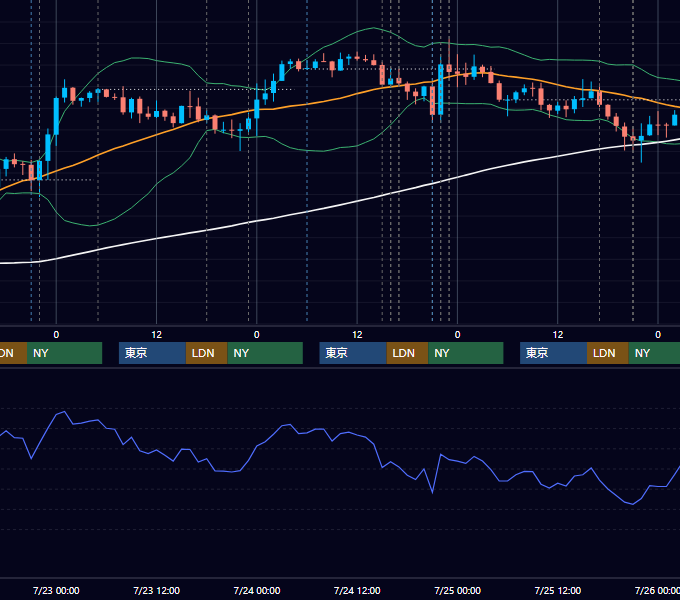This screenshot has width=680, height=600.
Task: Click the LDN session block on 7/24
Action: (407, 353)
